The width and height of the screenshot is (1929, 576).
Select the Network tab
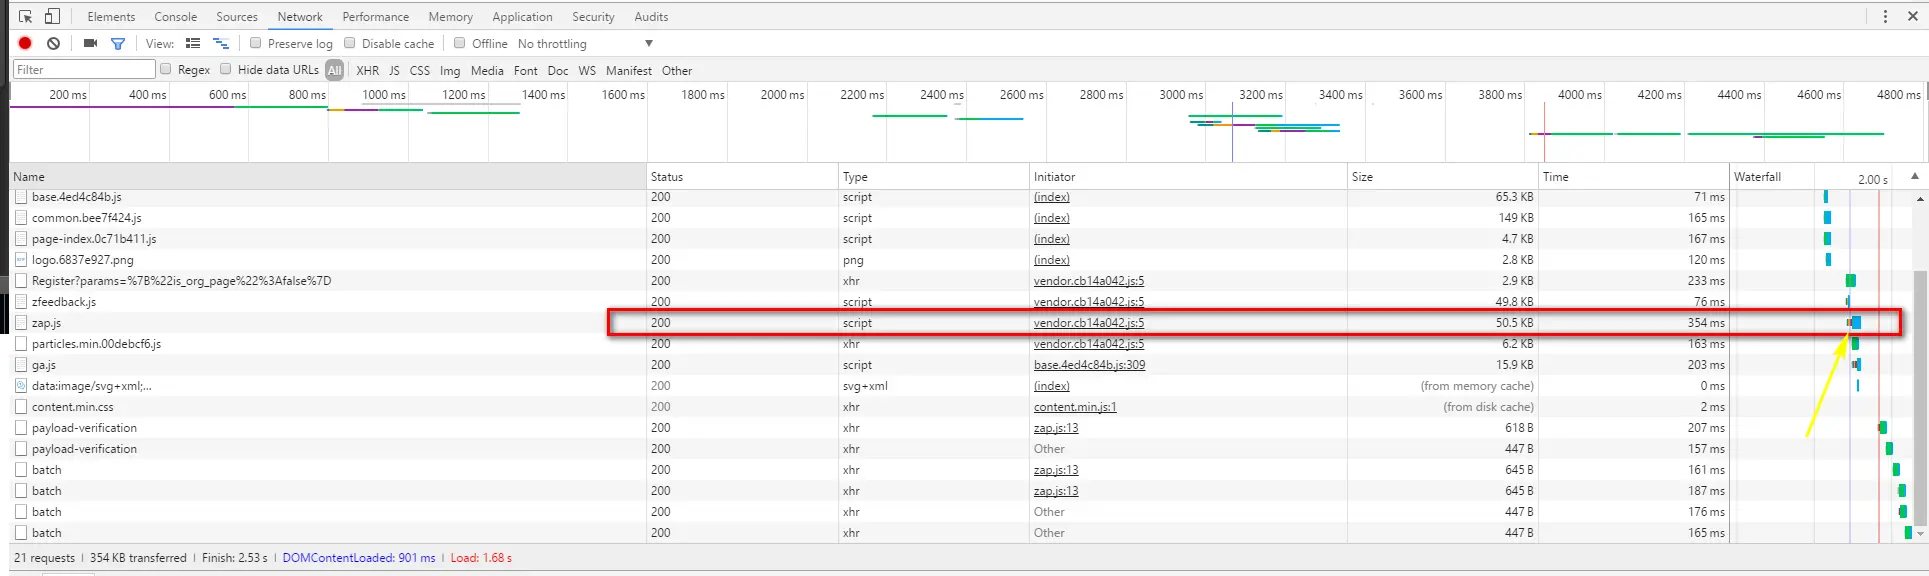(300, 17)
